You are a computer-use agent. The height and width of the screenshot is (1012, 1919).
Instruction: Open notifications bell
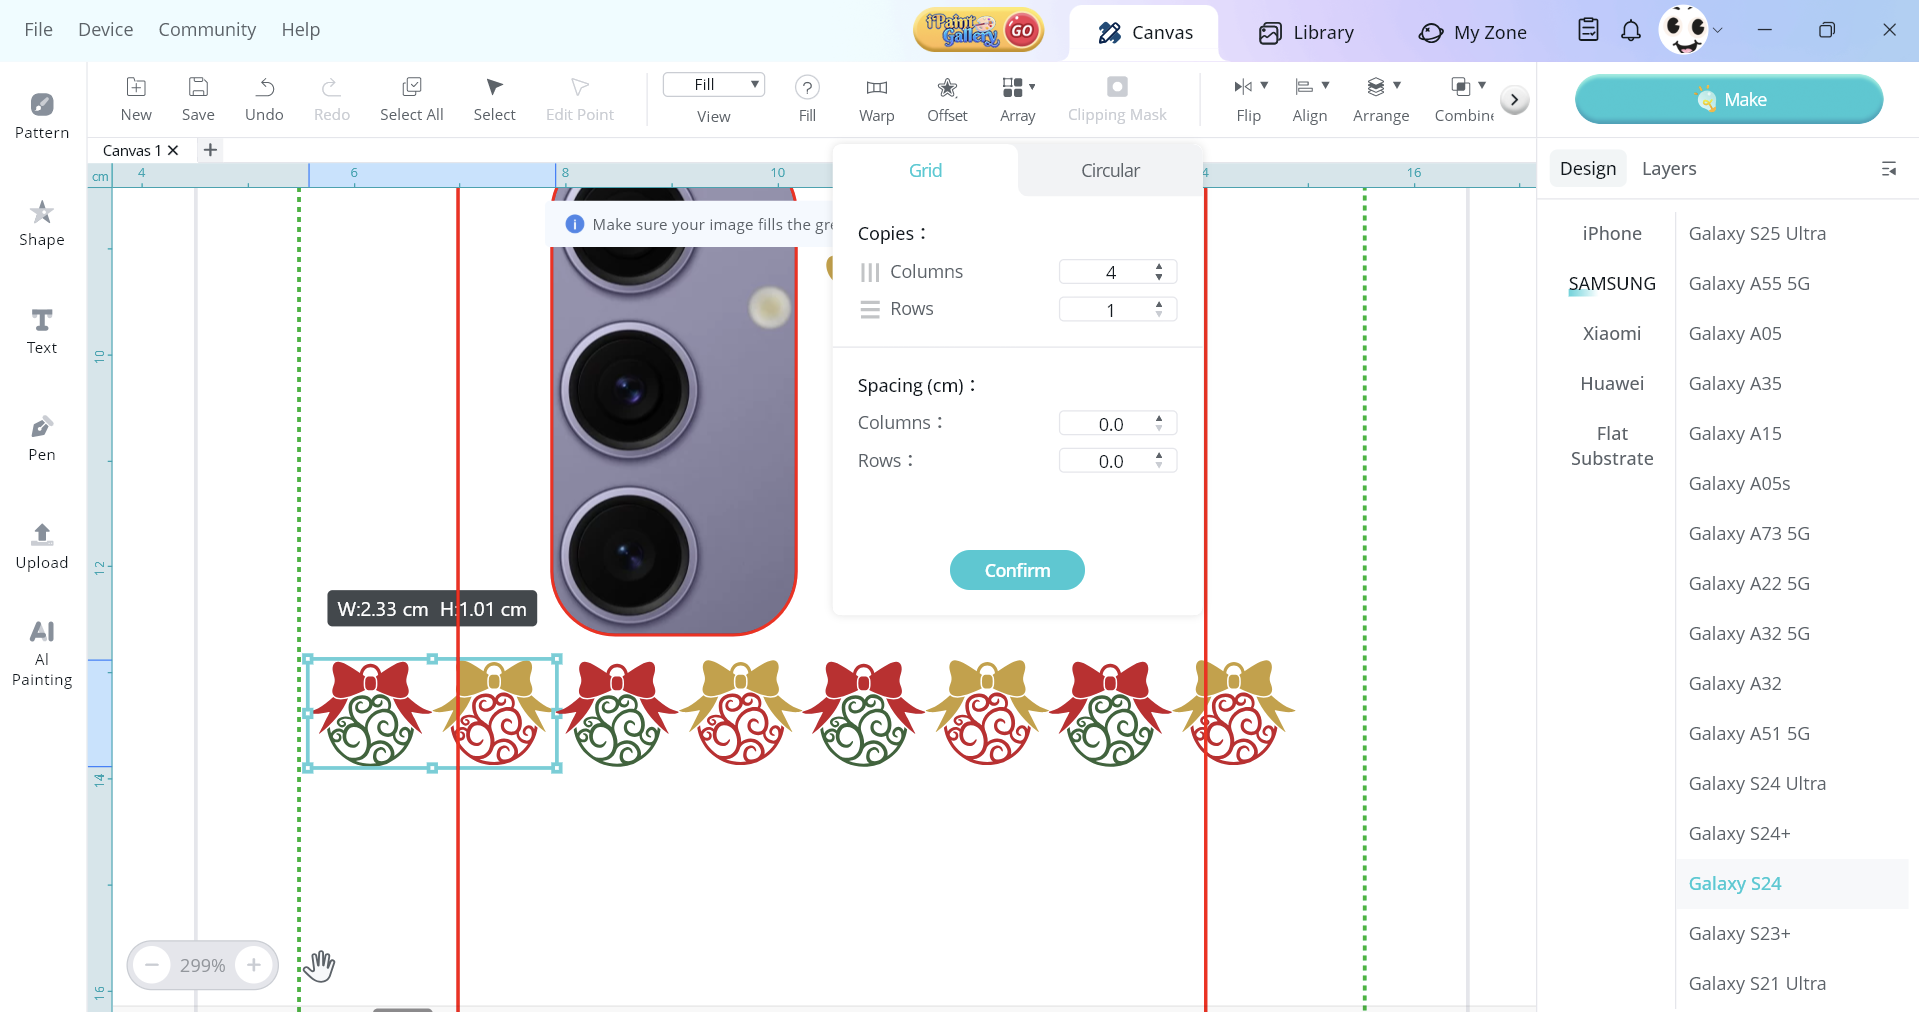[1630, 31]
